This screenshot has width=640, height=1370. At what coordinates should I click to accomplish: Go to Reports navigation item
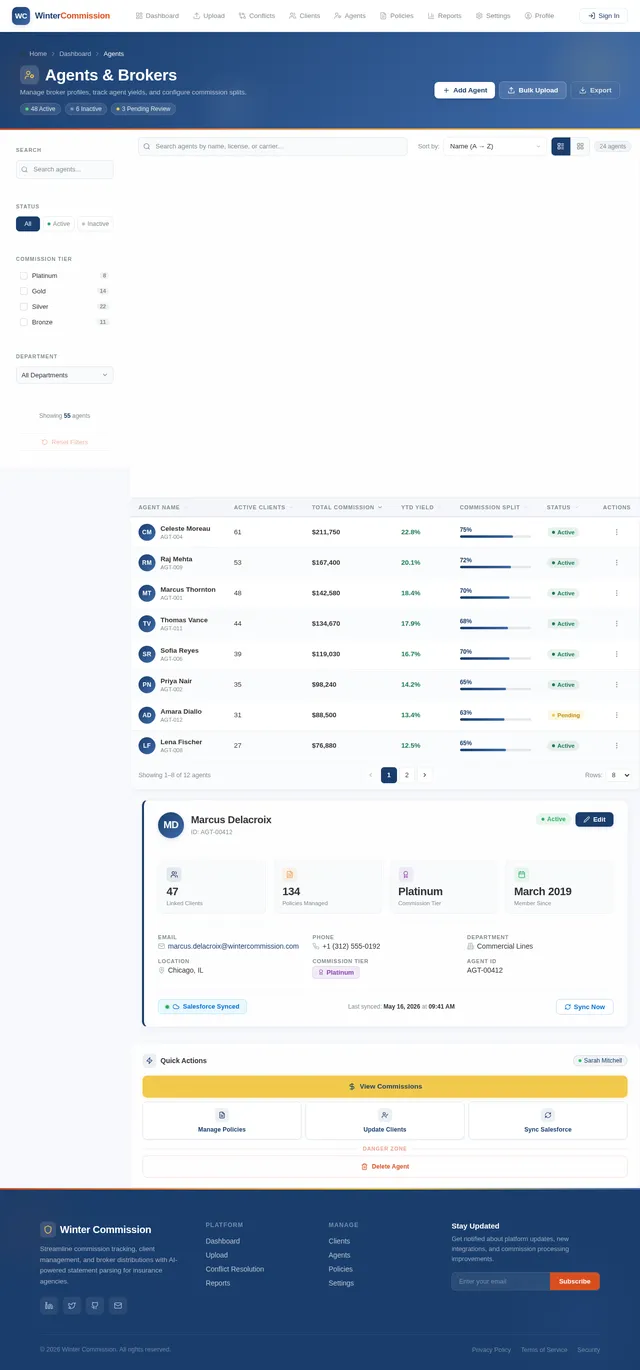click(444, 16)
